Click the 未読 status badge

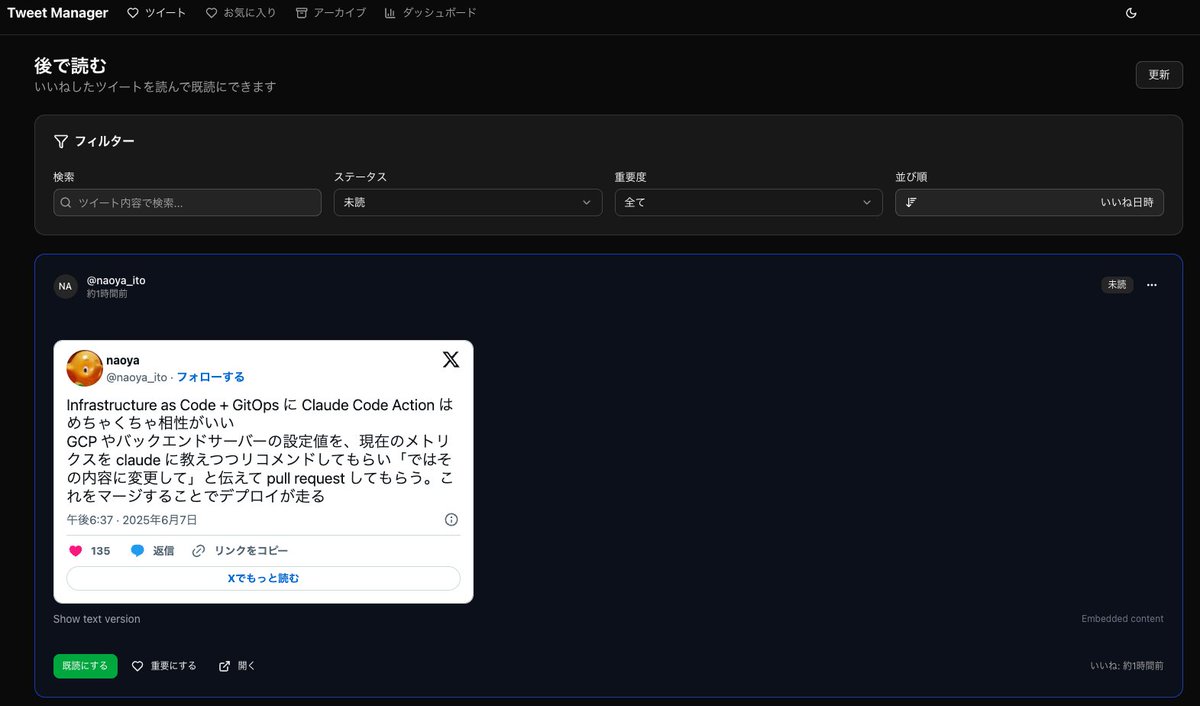pos(1116,285)
